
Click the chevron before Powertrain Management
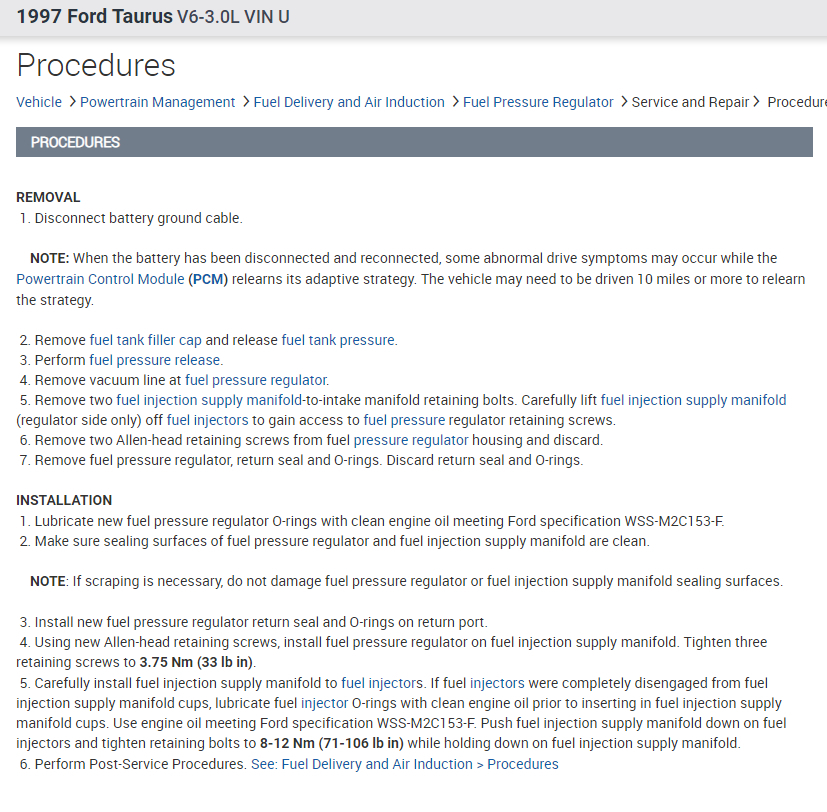pyautogui.click(x=71, y=102)
